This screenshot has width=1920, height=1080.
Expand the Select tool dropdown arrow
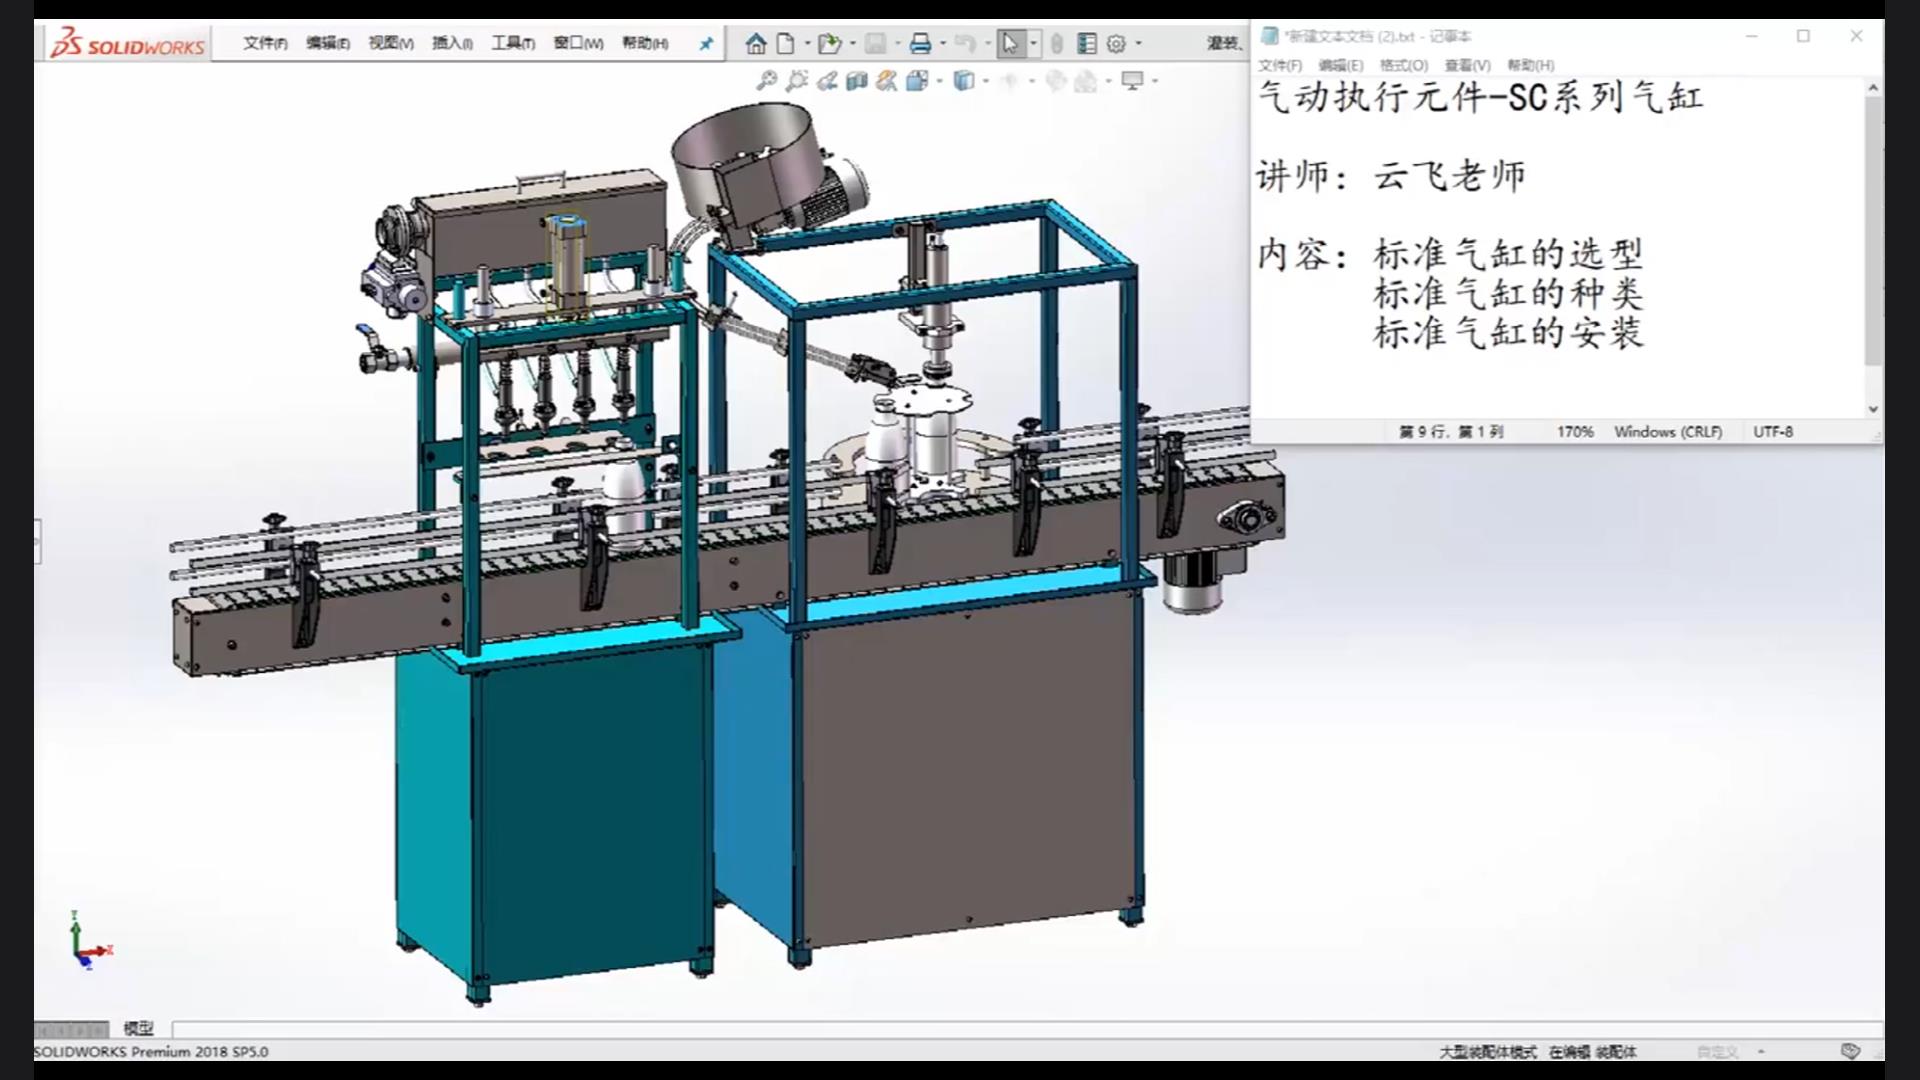[x=1033, y=44]
